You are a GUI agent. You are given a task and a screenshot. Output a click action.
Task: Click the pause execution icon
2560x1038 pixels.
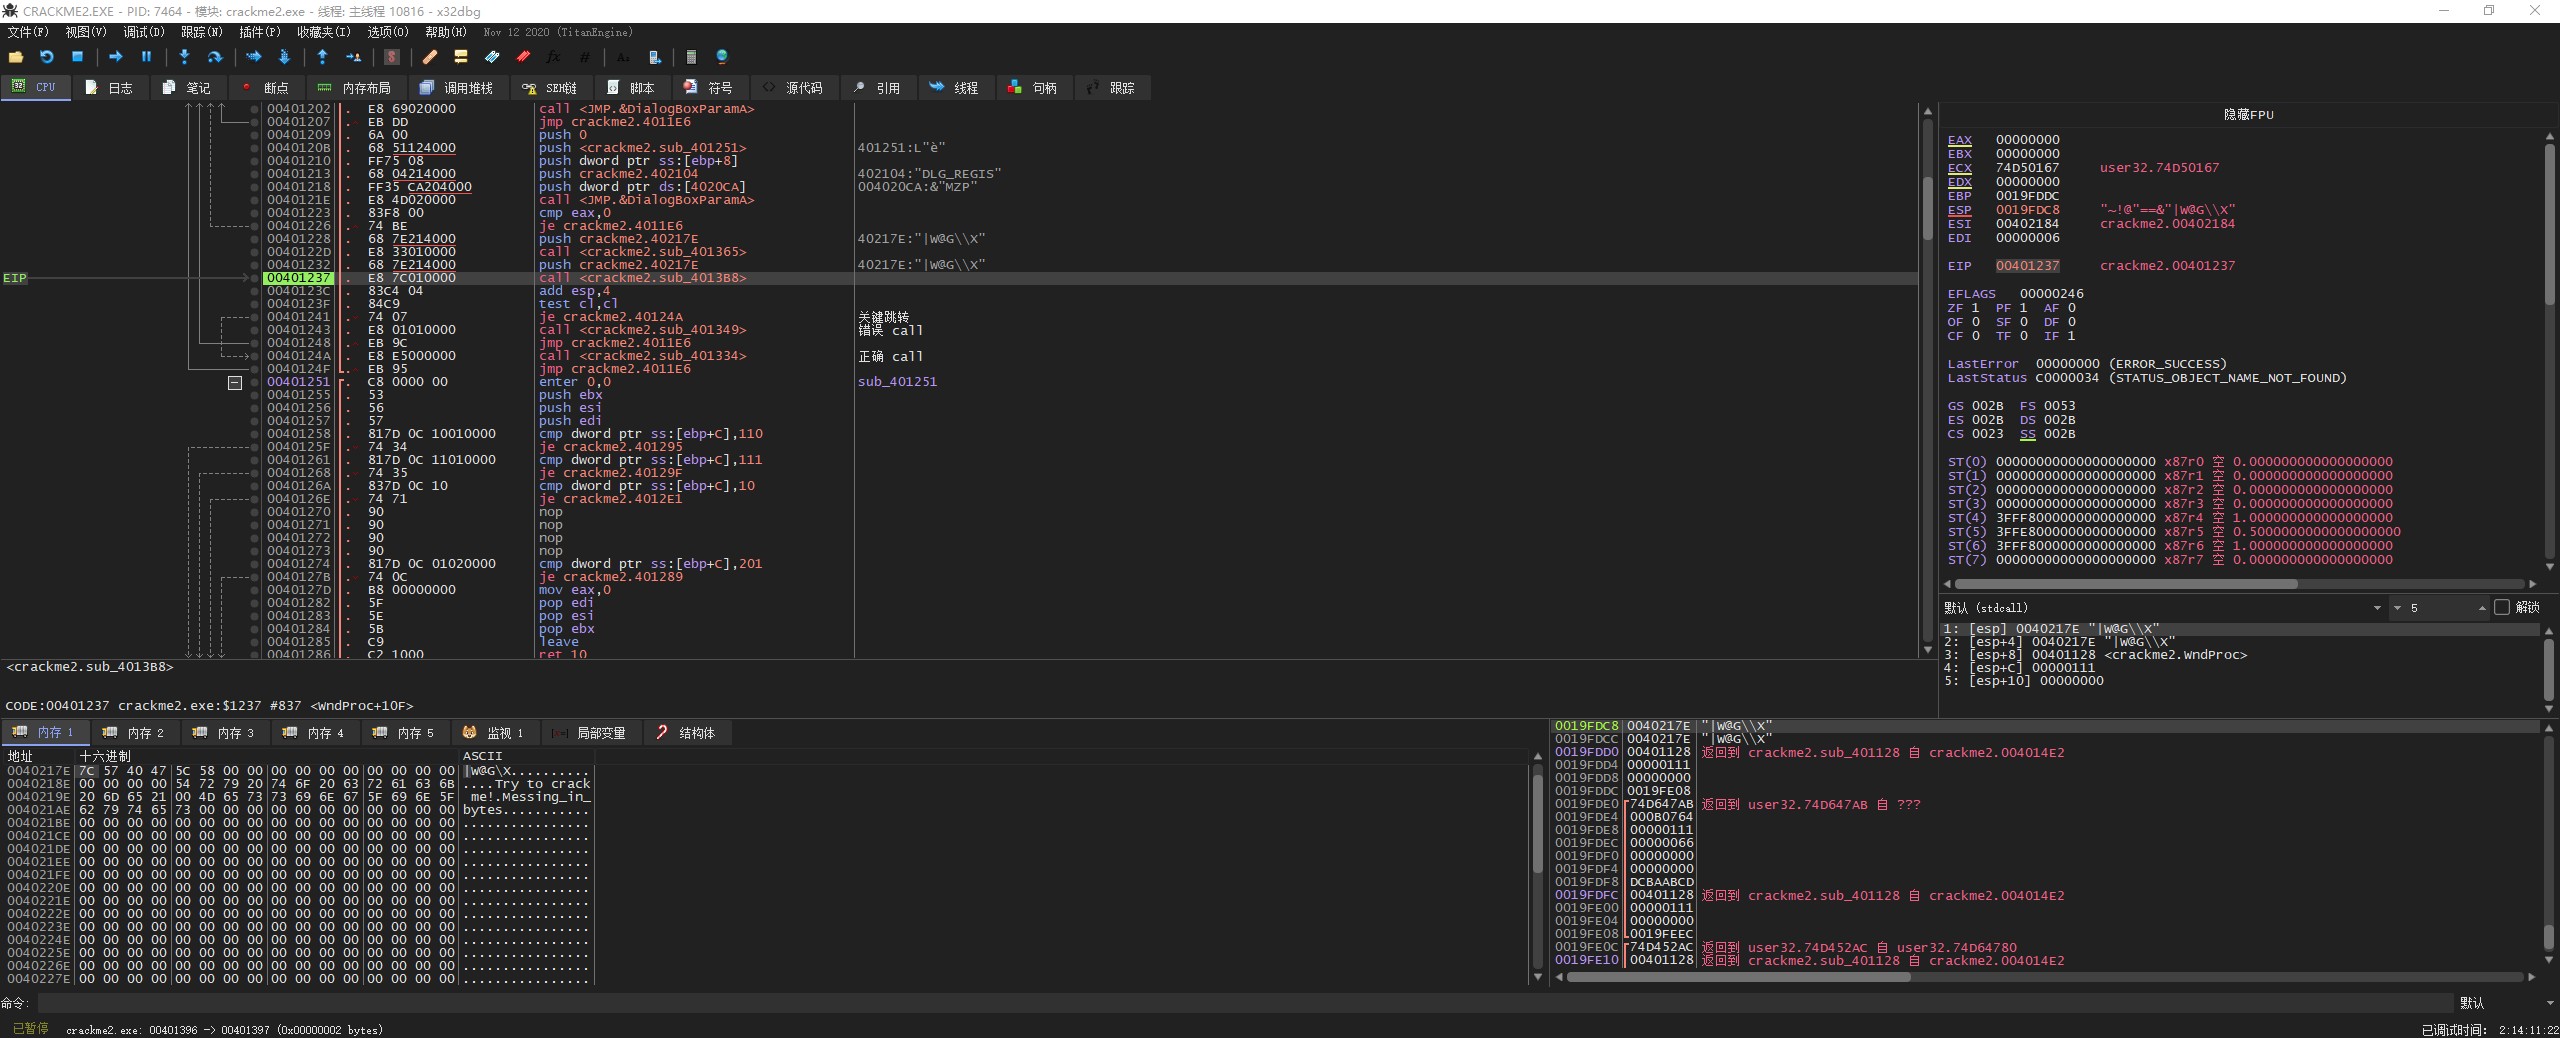146,57
